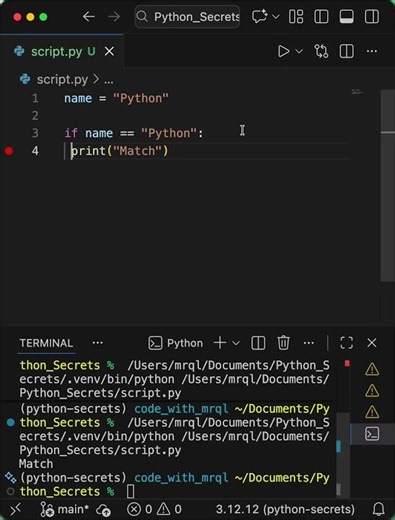
Task: Expand the breadcrumb ellipsis
Action: [109, 80]
